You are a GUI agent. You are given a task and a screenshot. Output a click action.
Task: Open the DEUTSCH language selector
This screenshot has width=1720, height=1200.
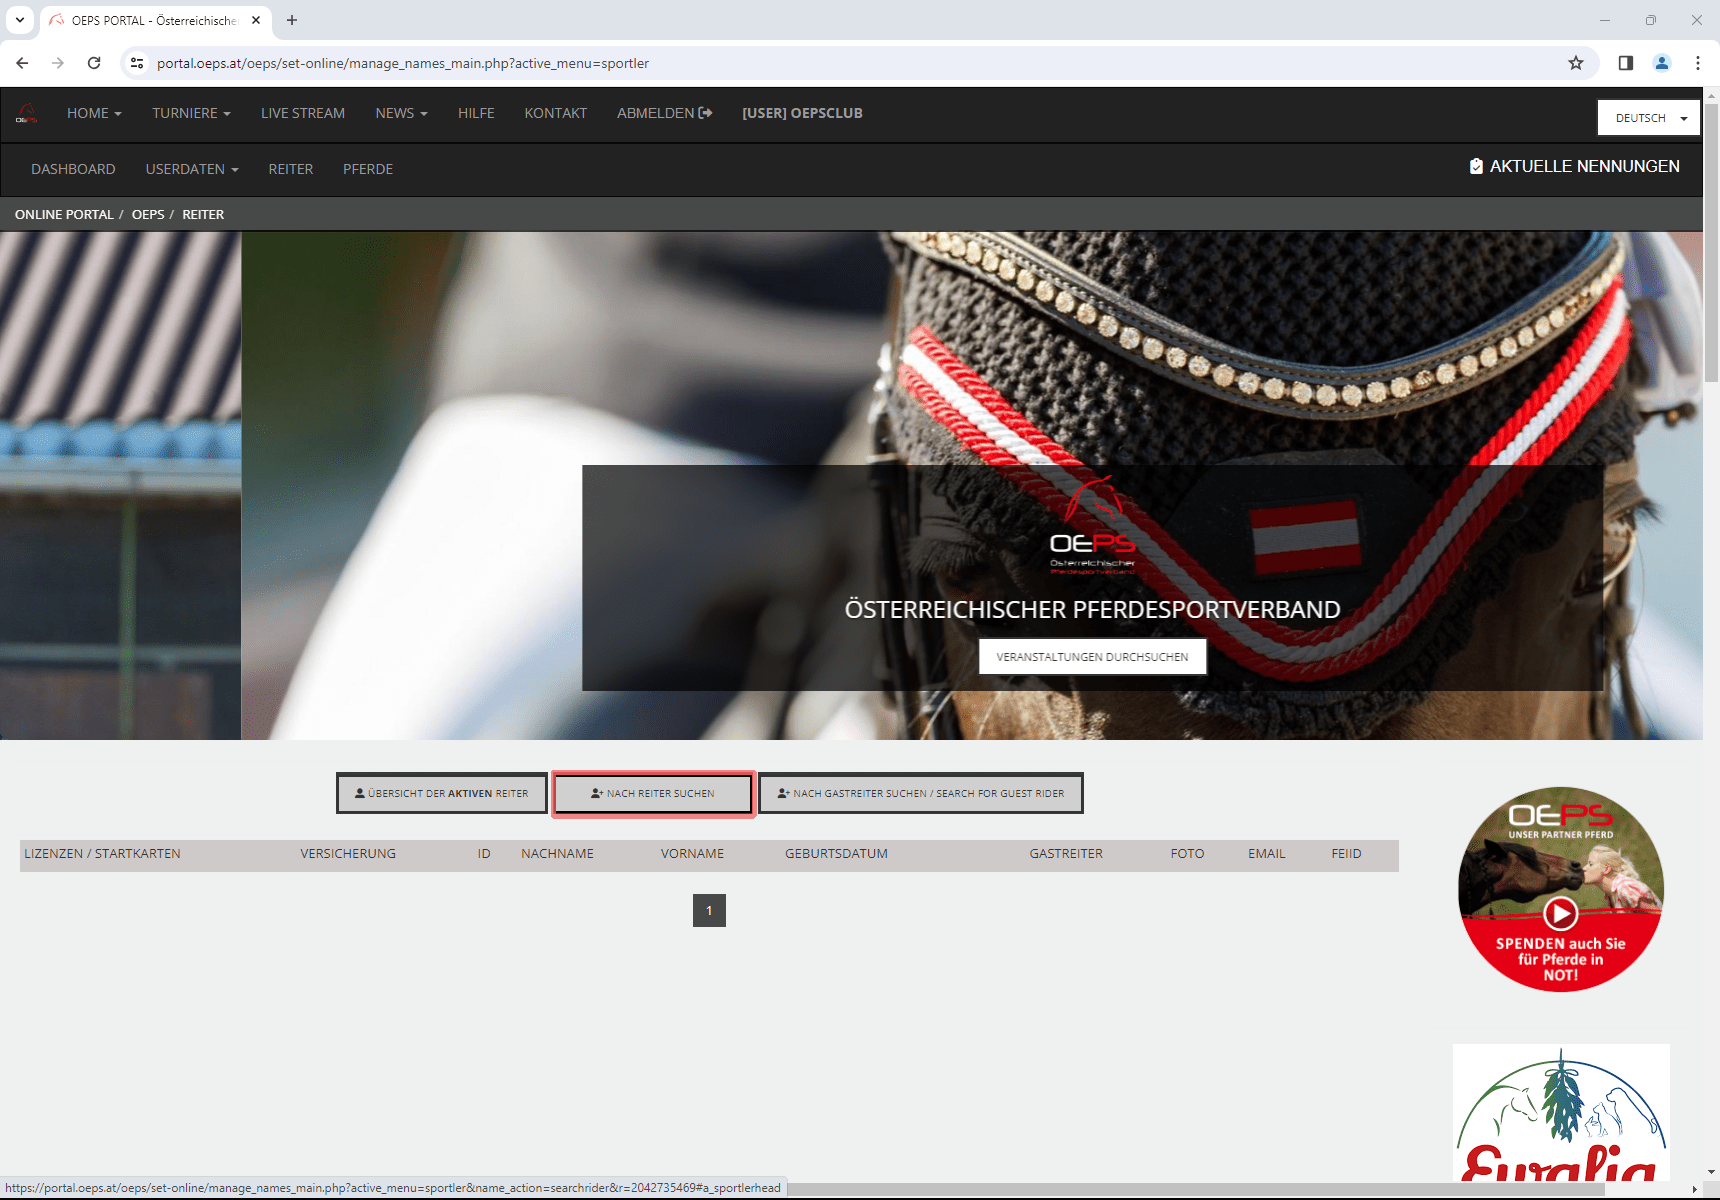coord(1648,118)
